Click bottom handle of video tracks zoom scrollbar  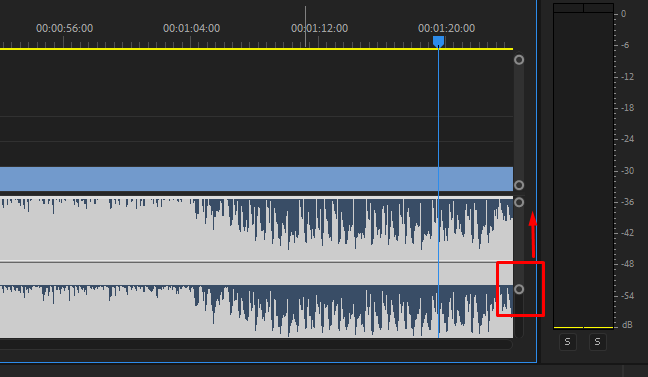[519, 185]
